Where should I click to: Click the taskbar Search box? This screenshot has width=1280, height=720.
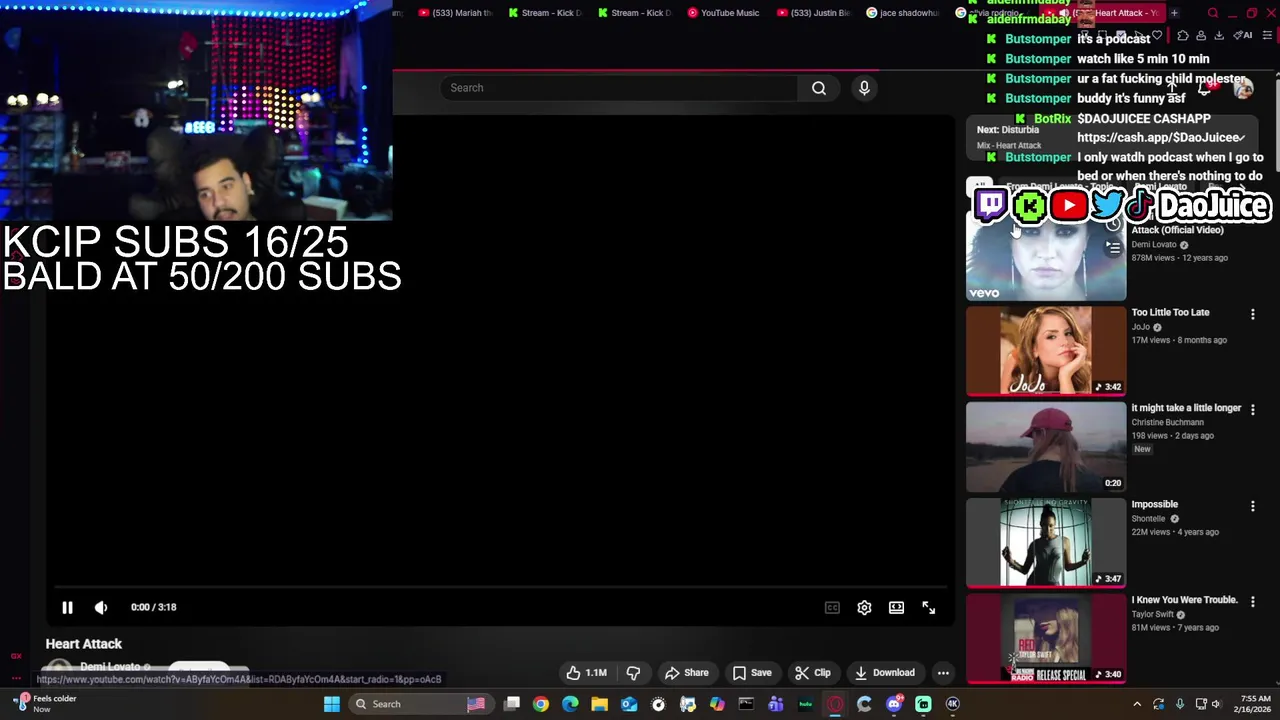tap(421, 704)
